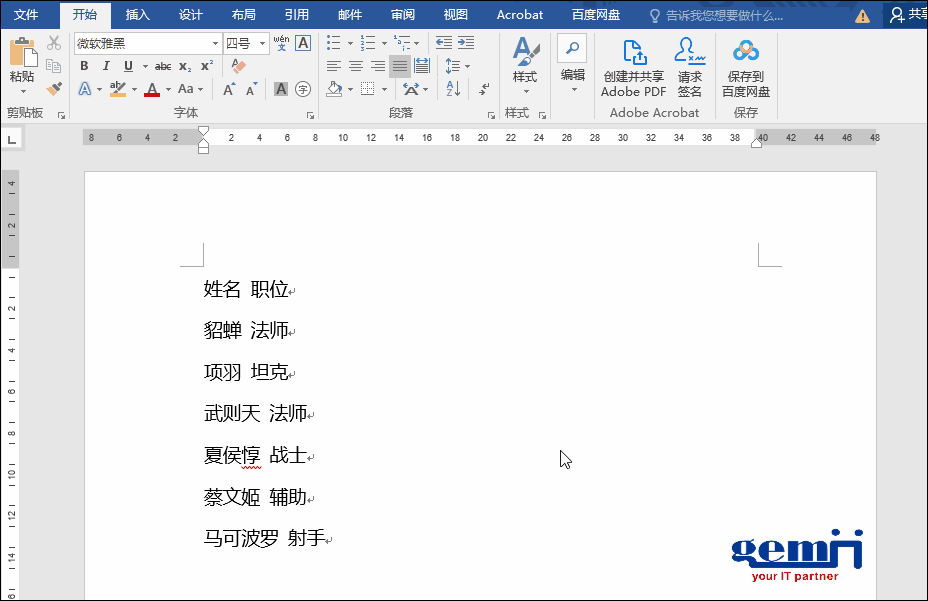Click the Clear Formatting eraser icon
Image resolution: width=928 pixels, height=601 pixels.
(x=238, y=66)
